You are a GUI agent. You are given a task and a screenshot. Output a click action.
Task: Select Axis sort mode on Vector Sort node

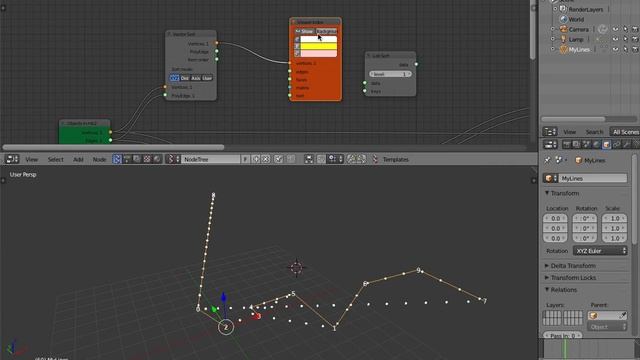[x=196, y=78]
